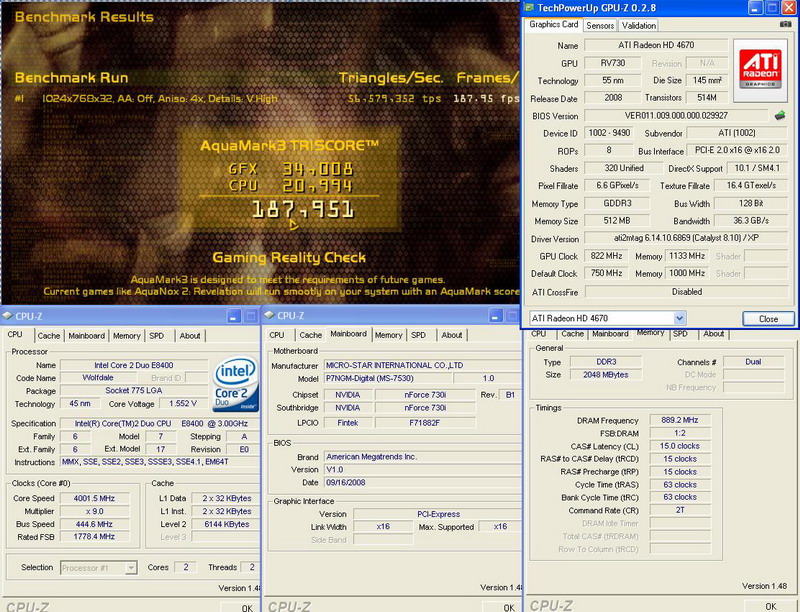
Task: Click the manufacturer MICRO-STAR INTERNATIONAL field
Action: [x=423, y=365]
